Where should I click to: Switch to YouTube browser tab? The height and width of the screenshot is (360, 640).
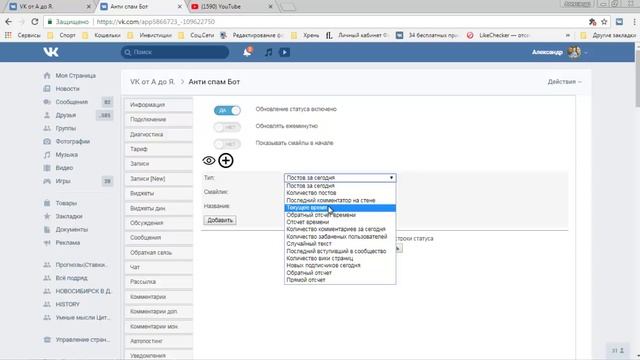[x=231, y=7]
